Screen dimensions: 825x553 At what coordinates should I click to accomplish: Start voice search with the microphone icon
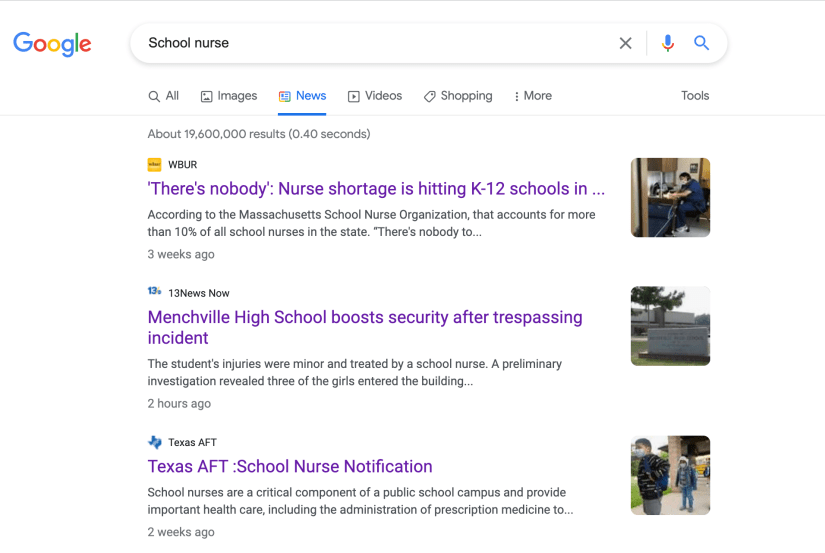(x=668, y=43)
